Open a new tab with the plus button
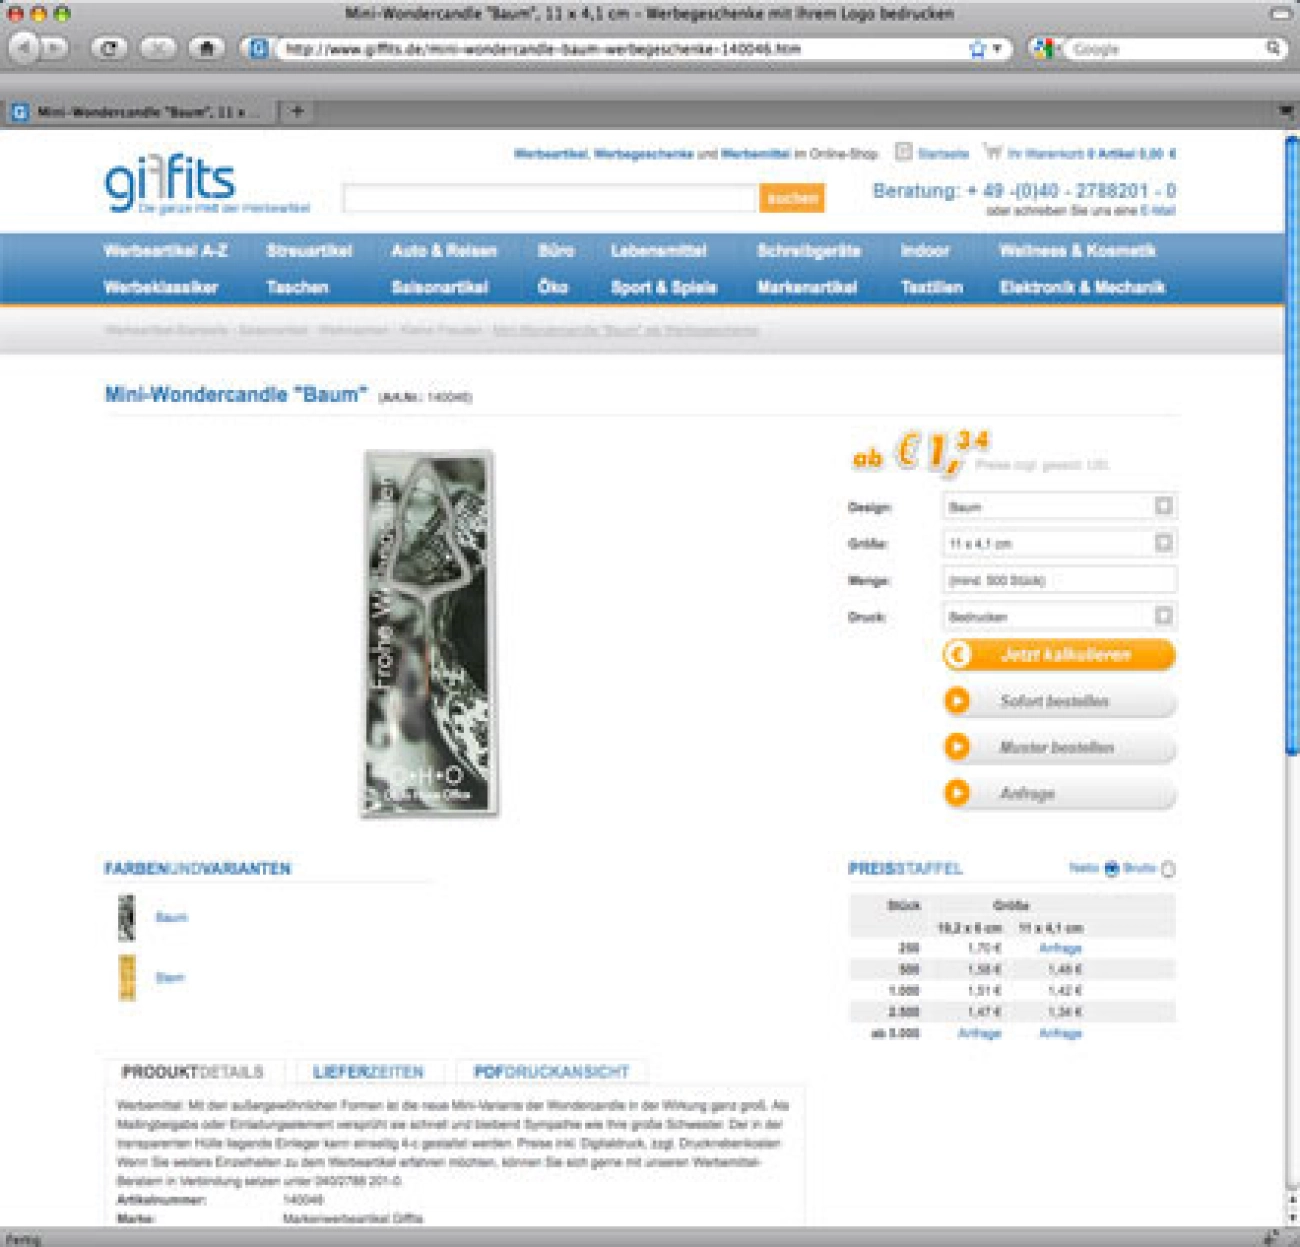 point(297,111)
